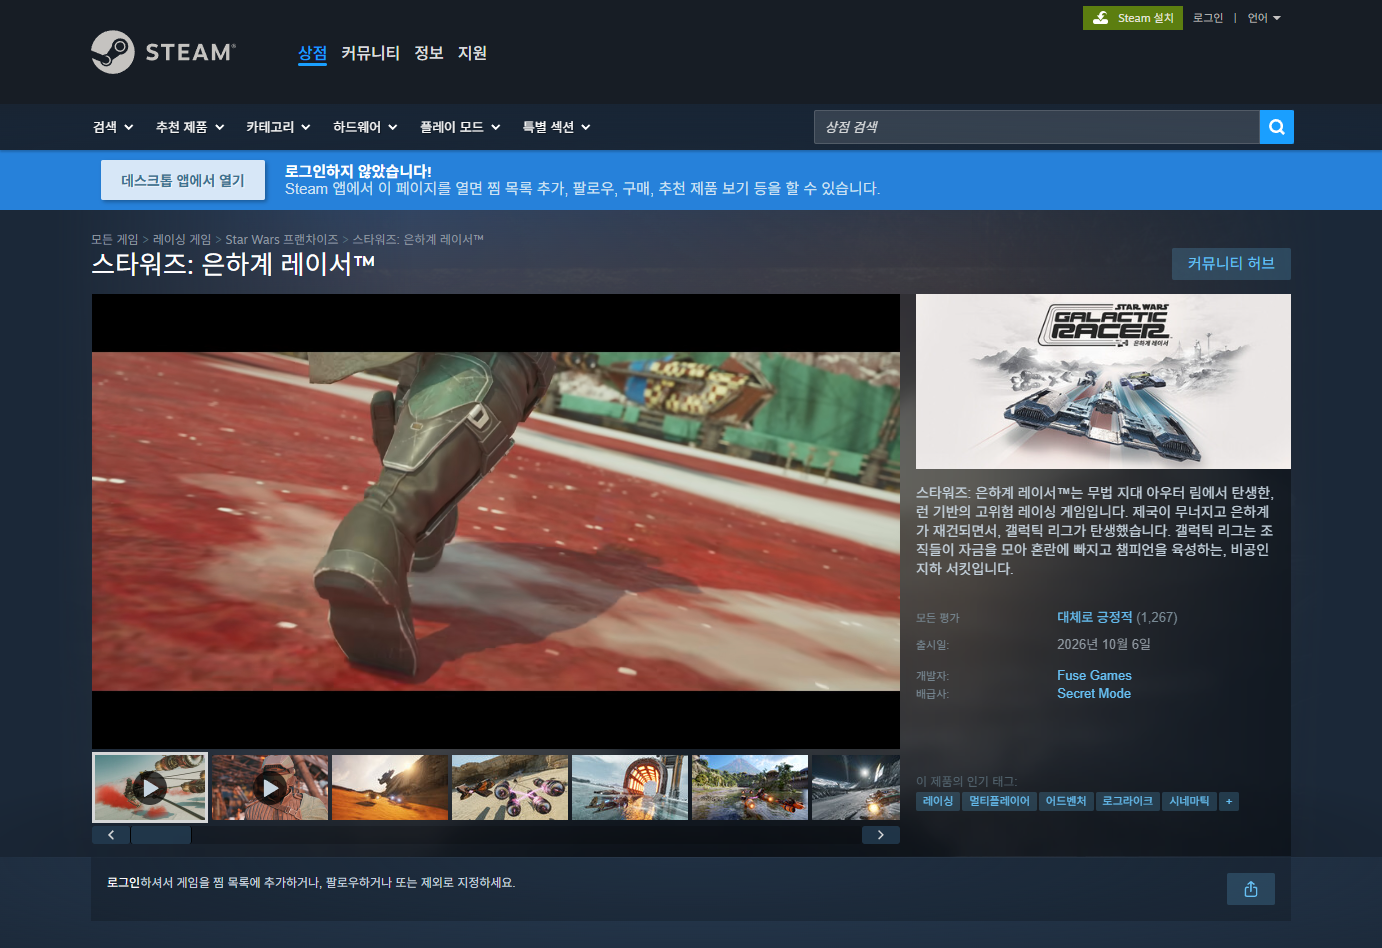The height and width of the screenshot is (948, 1382).
Task: Play the second trailer video thumbnail
Action: coord(270,788)
